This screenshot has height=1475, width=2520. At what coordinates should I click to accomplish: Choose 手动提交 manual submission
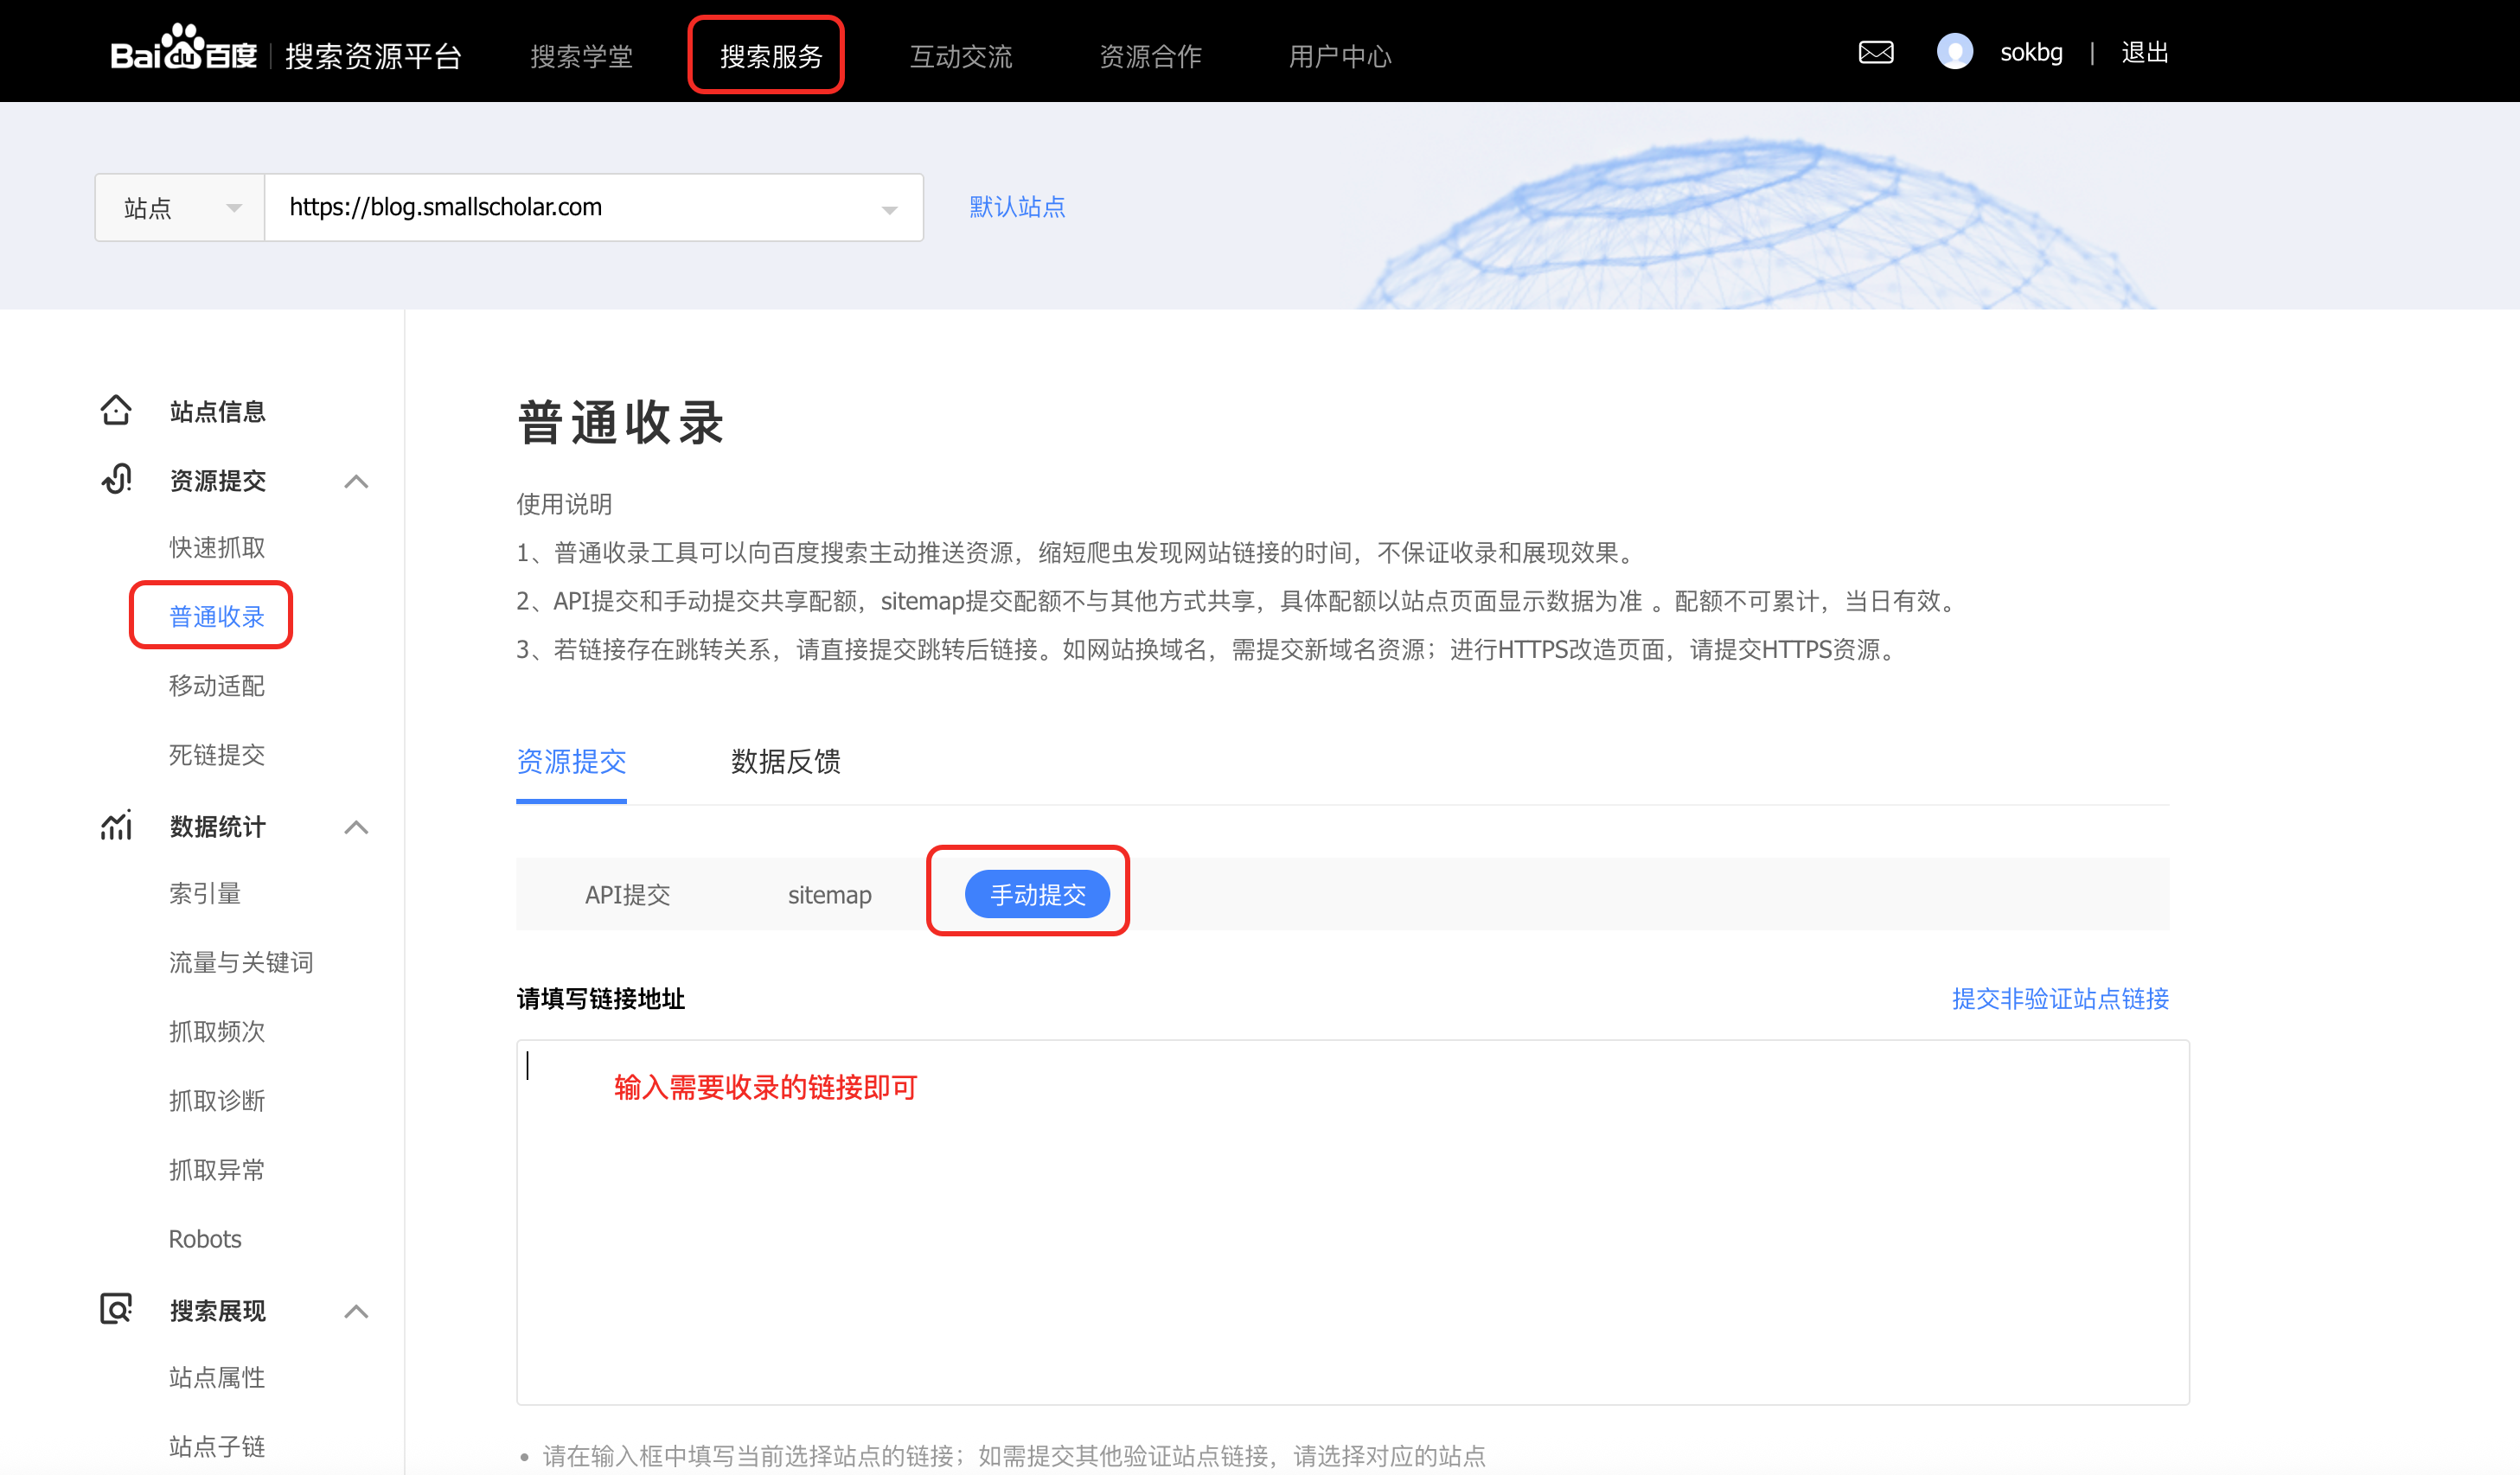tap(1037, 894)
